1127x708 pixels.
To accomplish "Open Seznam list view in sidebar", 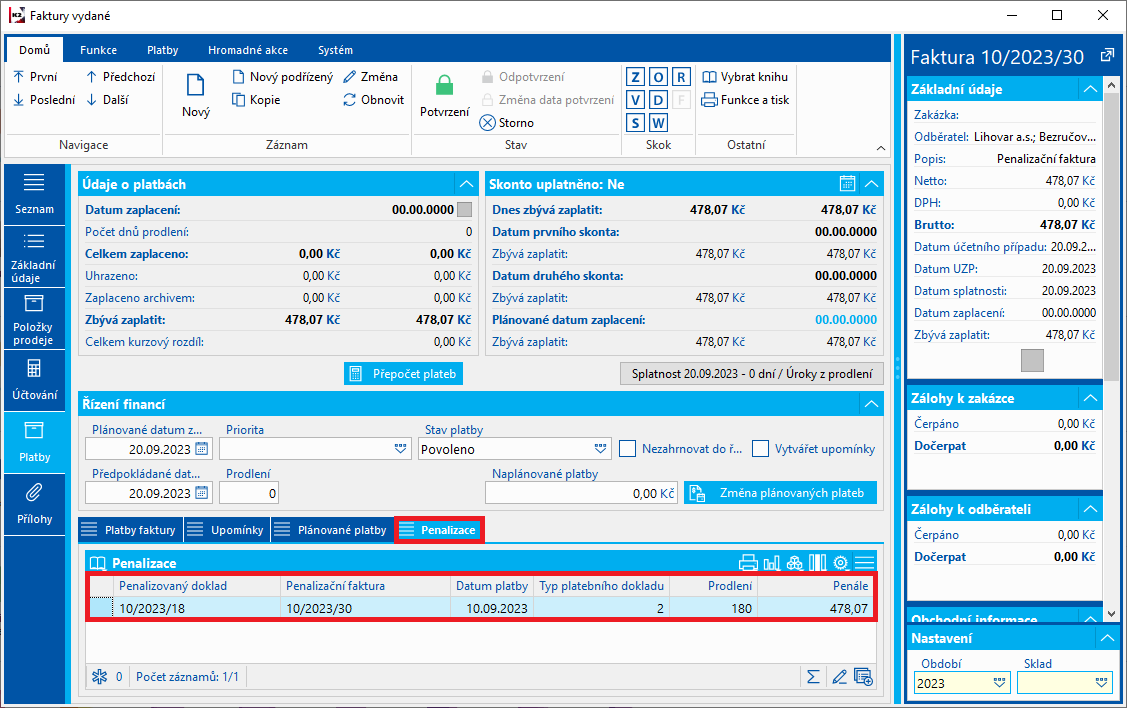I will (34, 194).
